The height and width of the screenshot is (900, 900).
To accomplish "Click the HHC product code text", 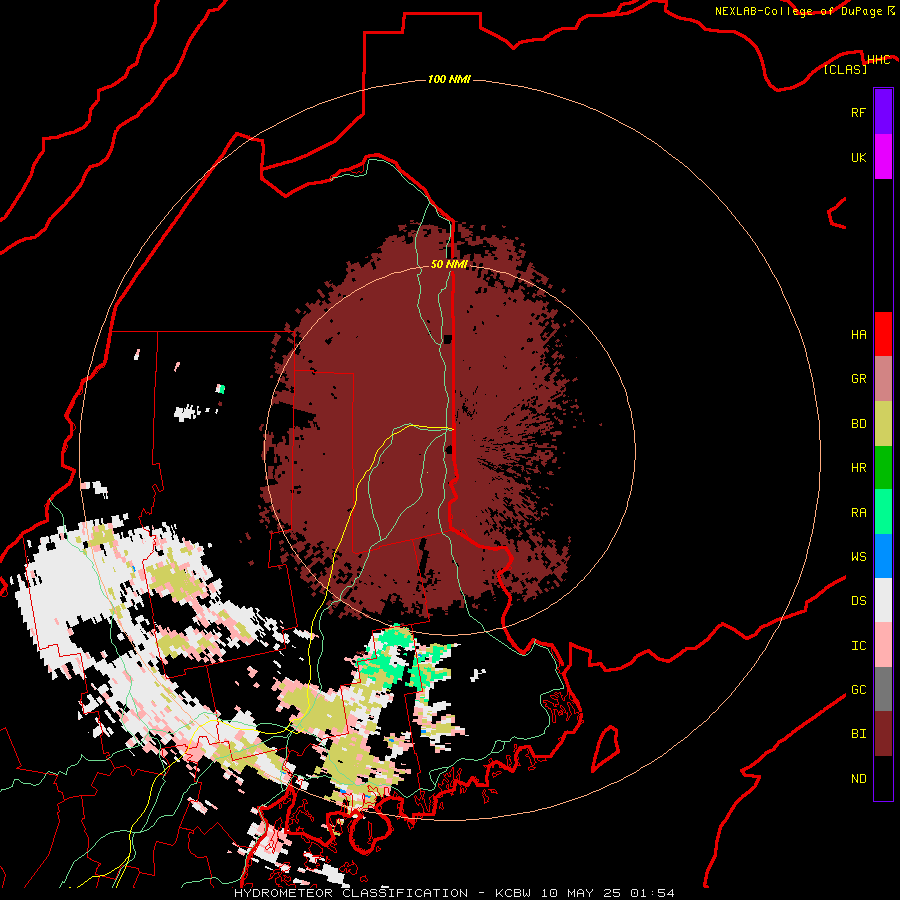I will click(x=878, y=60).
